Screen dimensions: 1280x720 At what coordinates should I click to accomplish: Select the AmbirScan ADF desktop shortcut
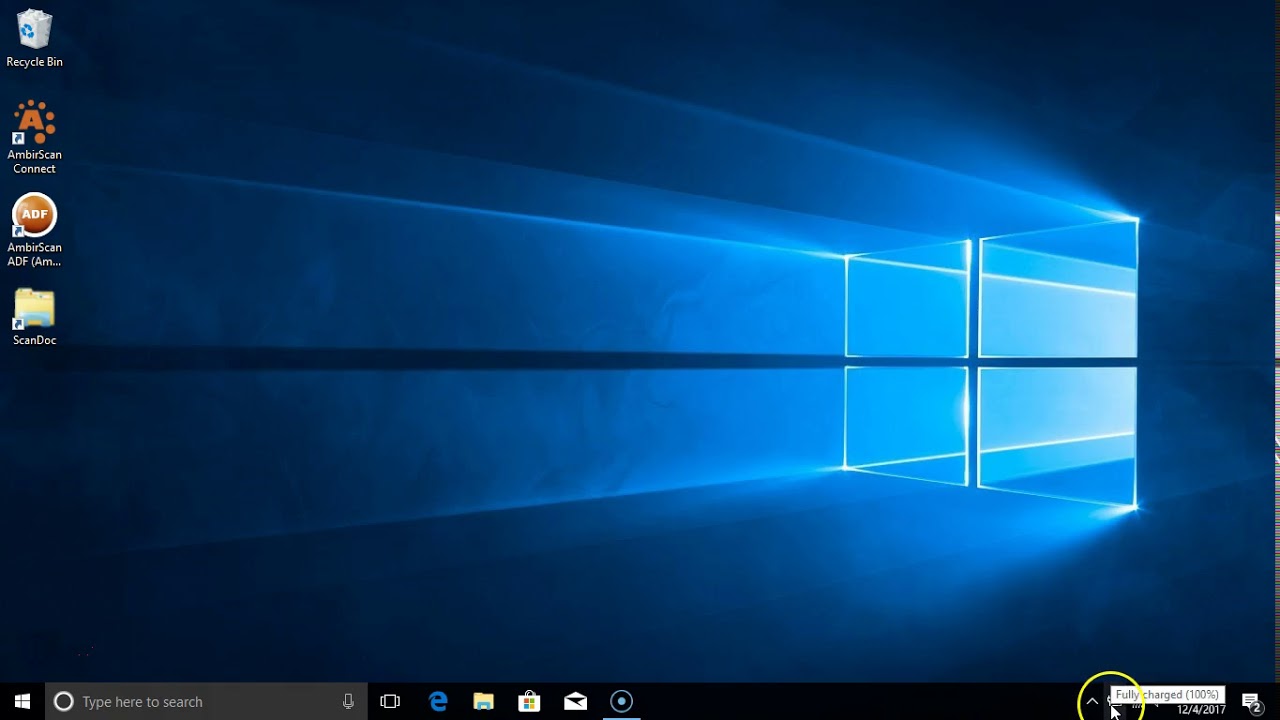34,230
